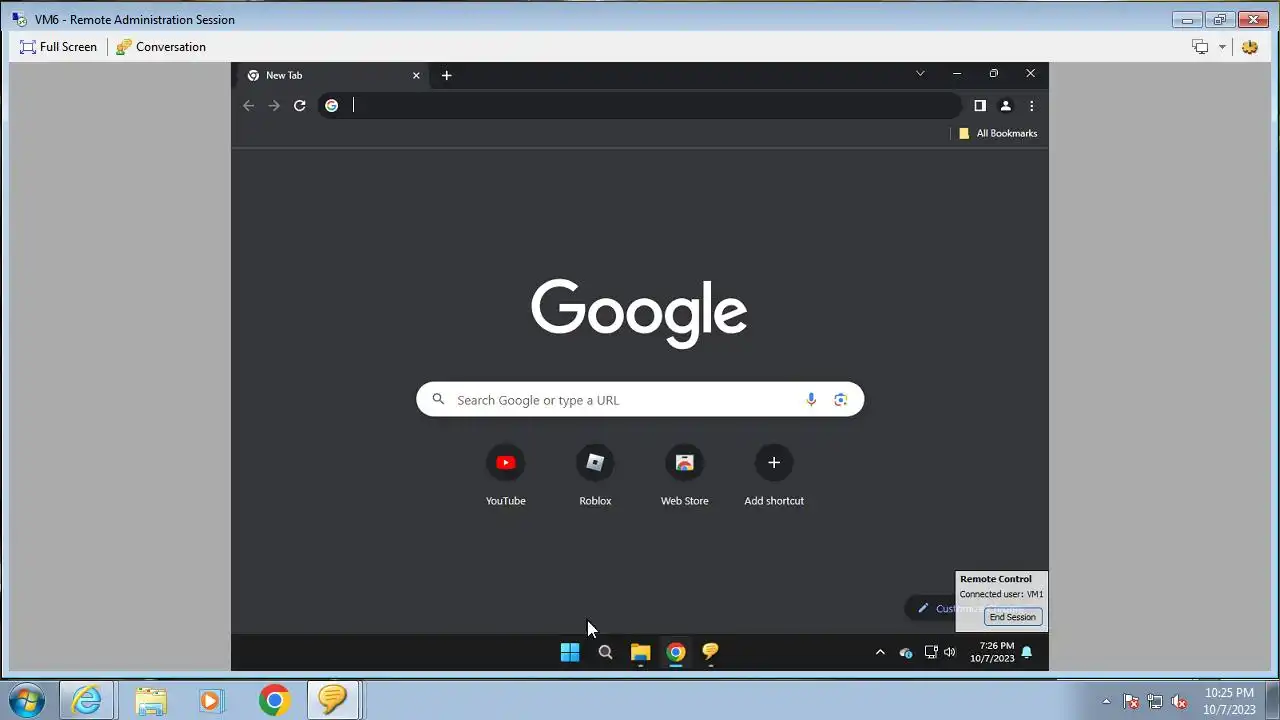Click the Search Google or type a URL box
The image size is (1280, 720).
640,400
